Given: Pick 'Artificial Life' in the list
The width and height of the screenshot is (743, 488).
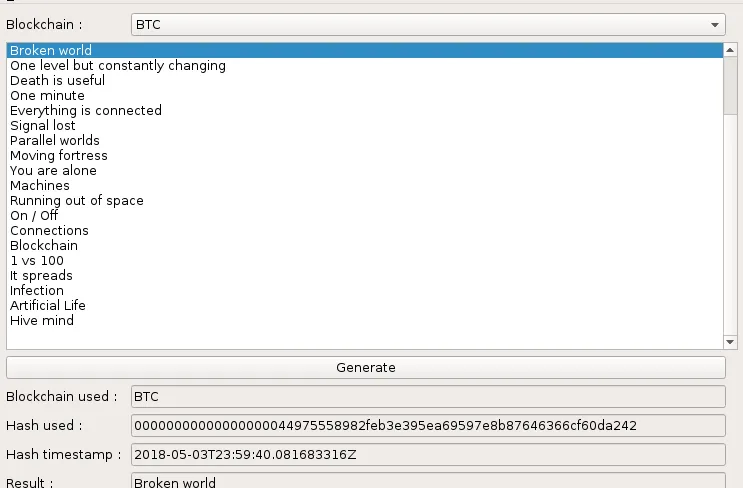Looking at the screenshot, I should (x=365, y=306).
